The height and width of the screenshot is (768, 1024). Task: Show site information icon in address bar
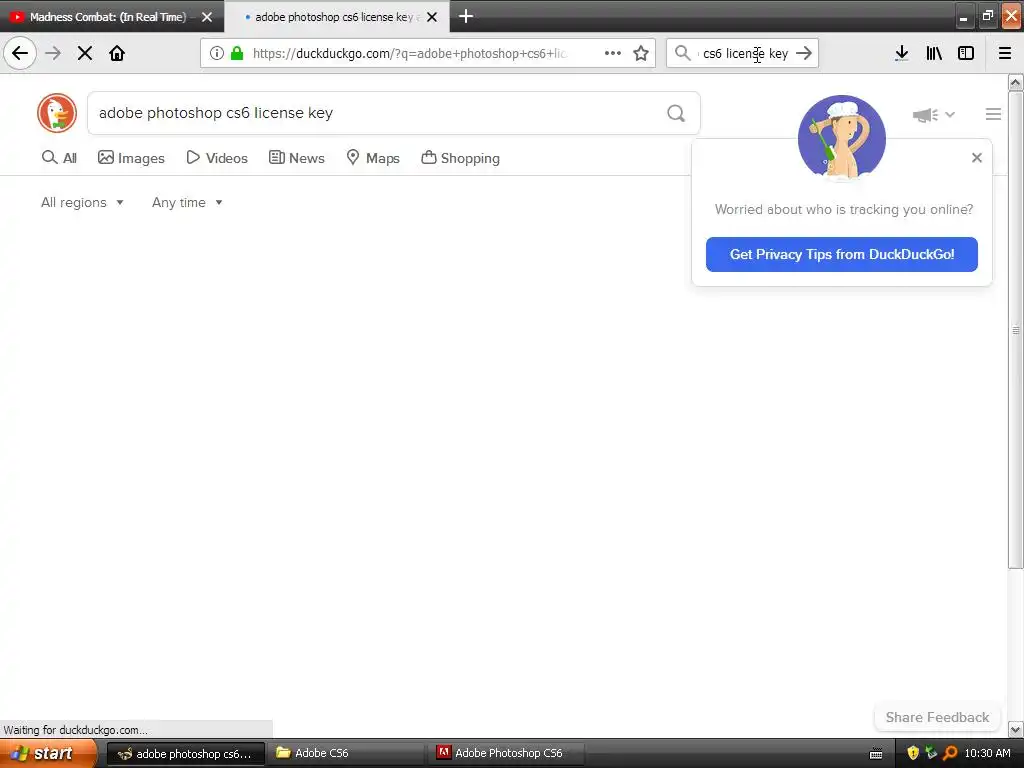click(x=217, y=53)
